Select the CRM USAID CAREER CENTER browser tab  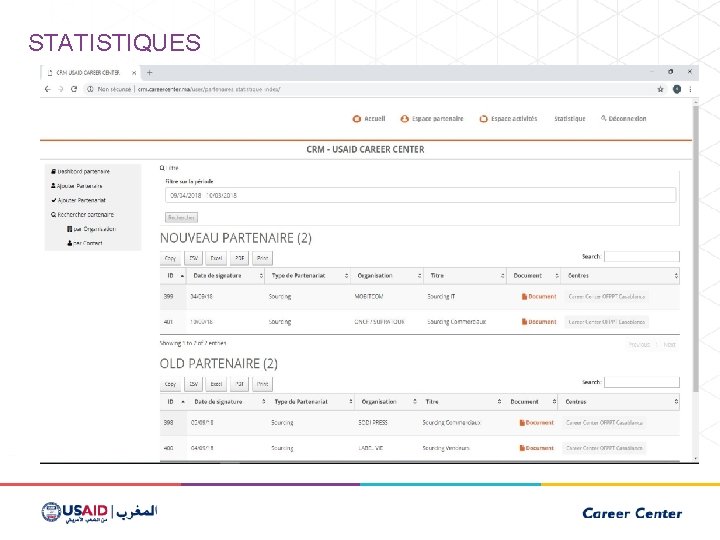pyautogui.click(x=88, y=73)
